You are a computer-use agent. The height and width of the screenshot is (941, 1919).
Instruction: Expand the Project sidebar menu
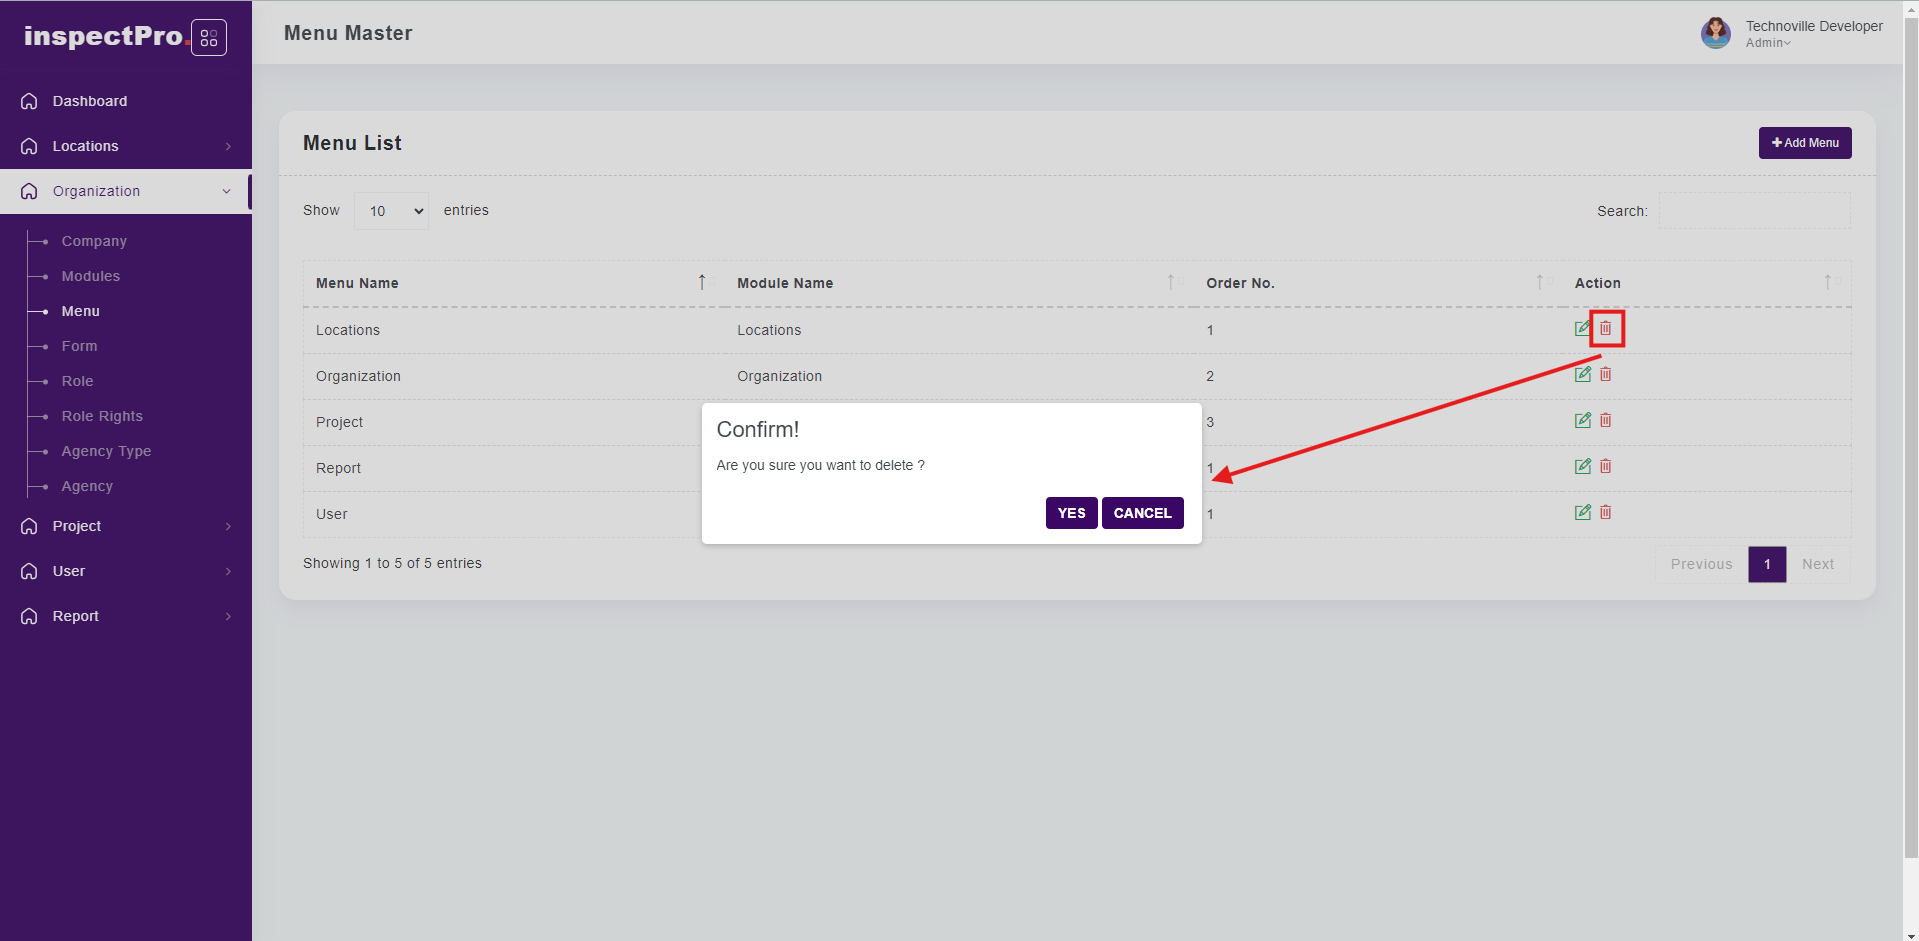(125, 526)
